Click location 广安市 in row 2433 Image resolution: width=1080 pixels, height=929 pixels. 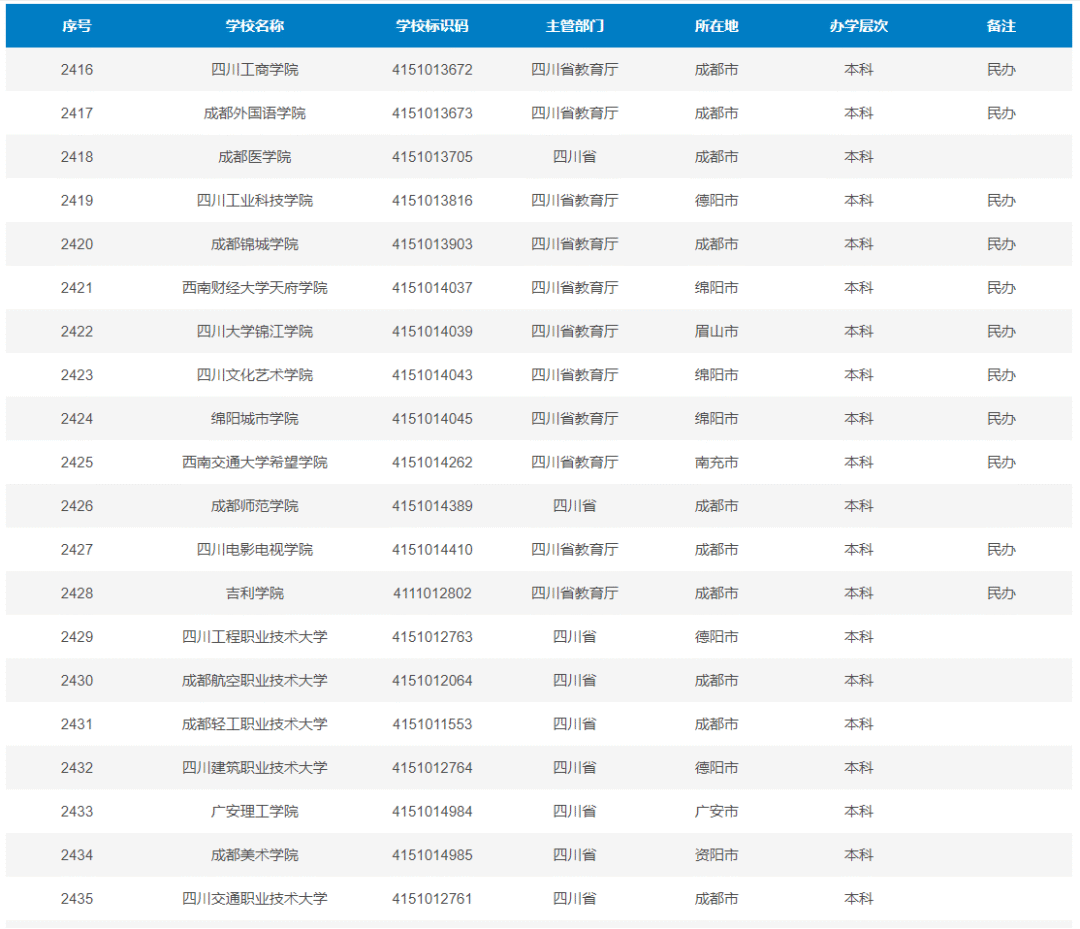point(716,811)
